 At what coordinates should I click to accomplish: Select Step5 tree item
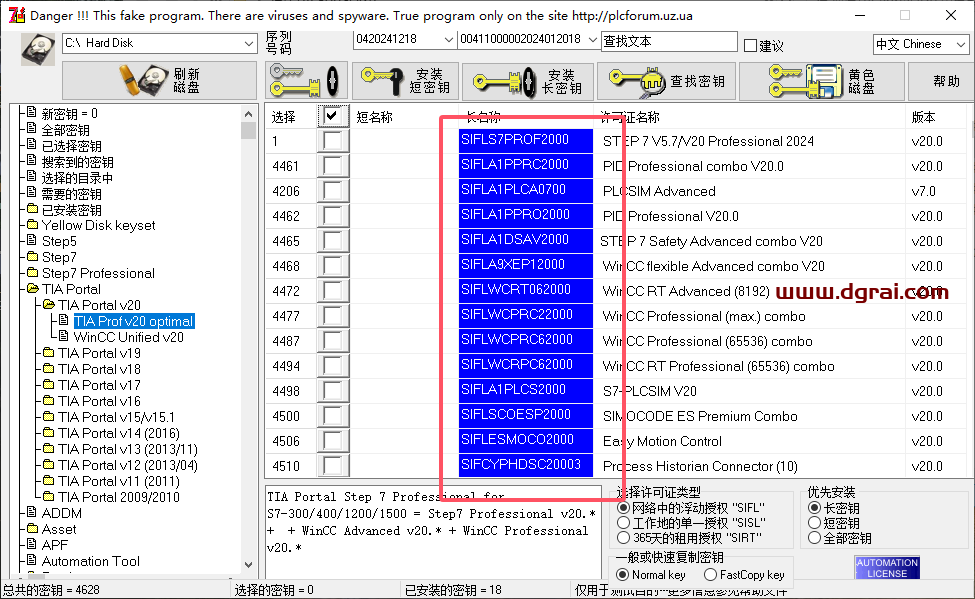[59, 241]
